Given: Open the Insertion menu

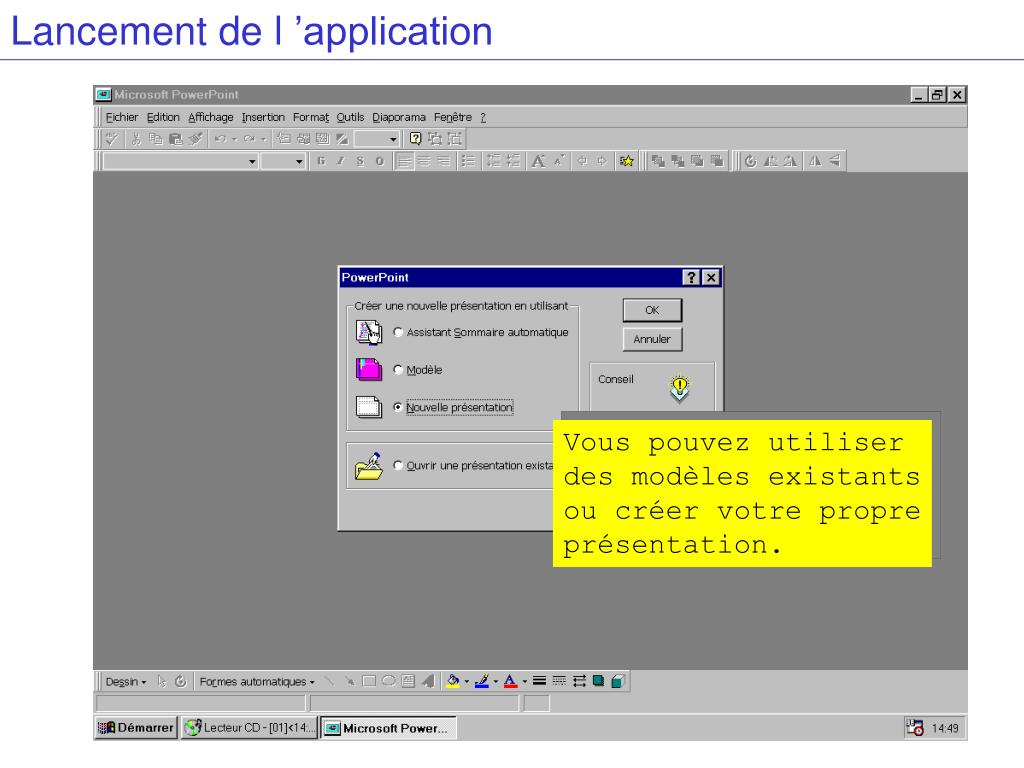Looking at the screenshot, I should tap(263, 117).
